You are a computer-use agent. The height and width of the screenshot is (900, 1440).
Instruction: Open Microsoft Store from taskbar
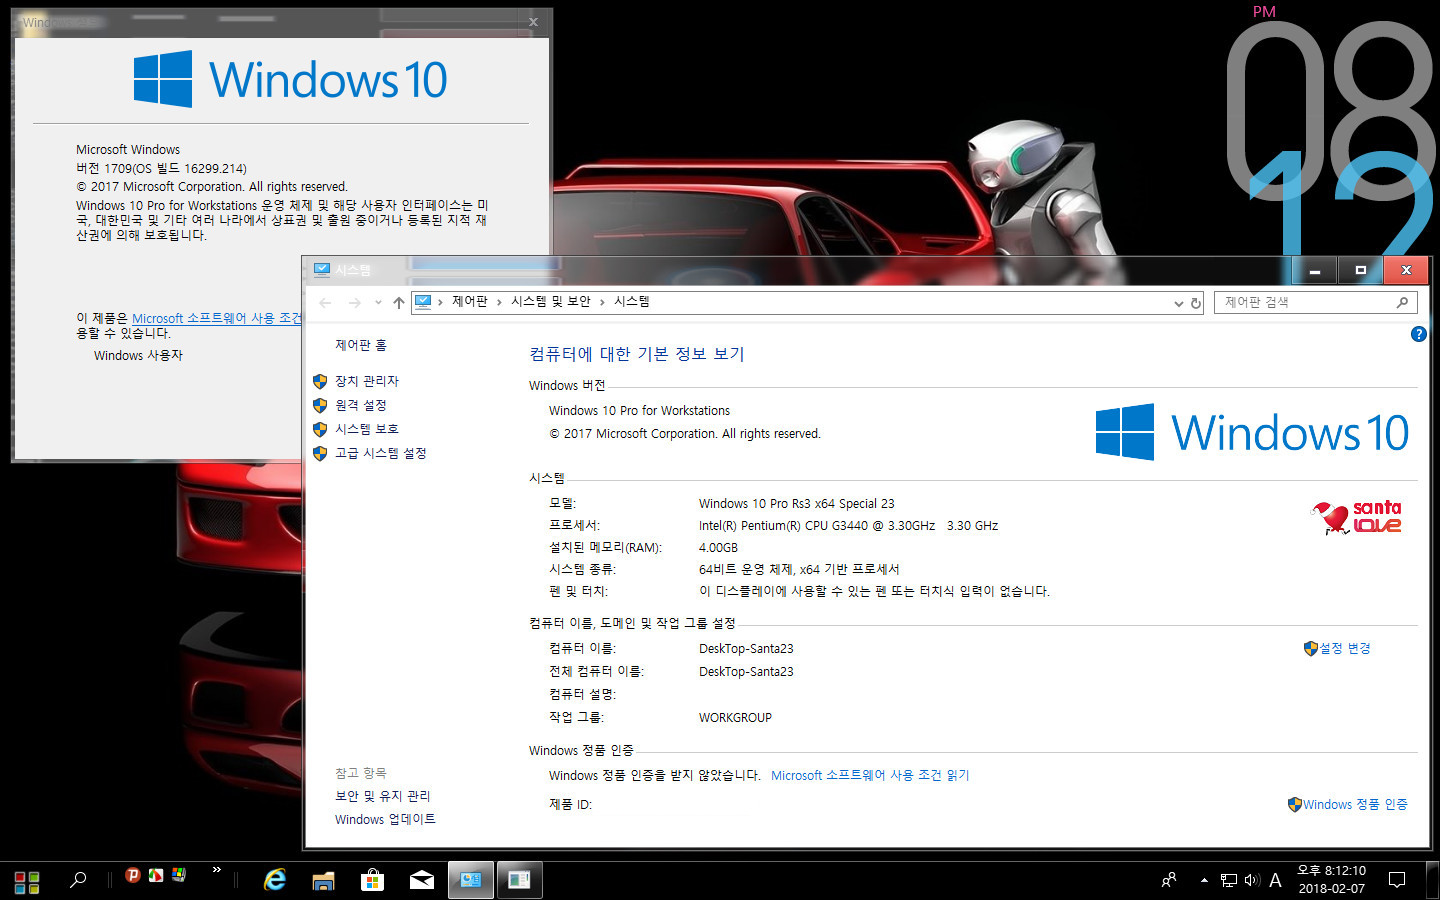click(372, 880)
